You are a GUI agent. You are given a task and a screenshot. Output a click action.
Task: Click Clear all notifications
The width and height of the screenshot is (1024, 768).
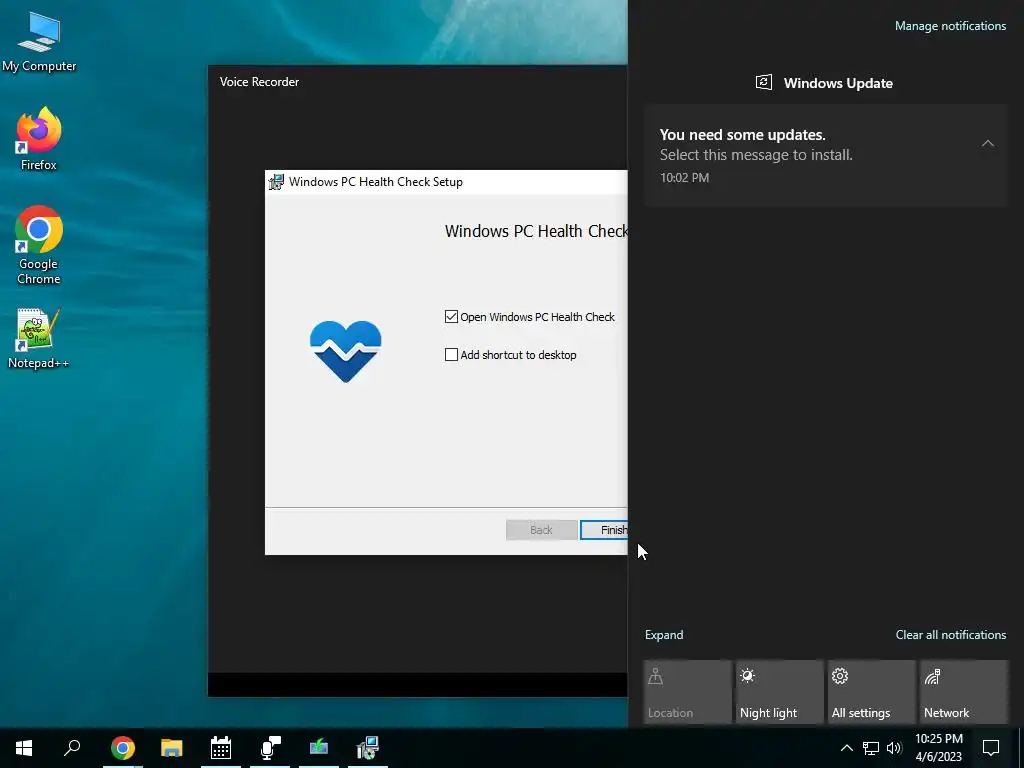point(950,635)
